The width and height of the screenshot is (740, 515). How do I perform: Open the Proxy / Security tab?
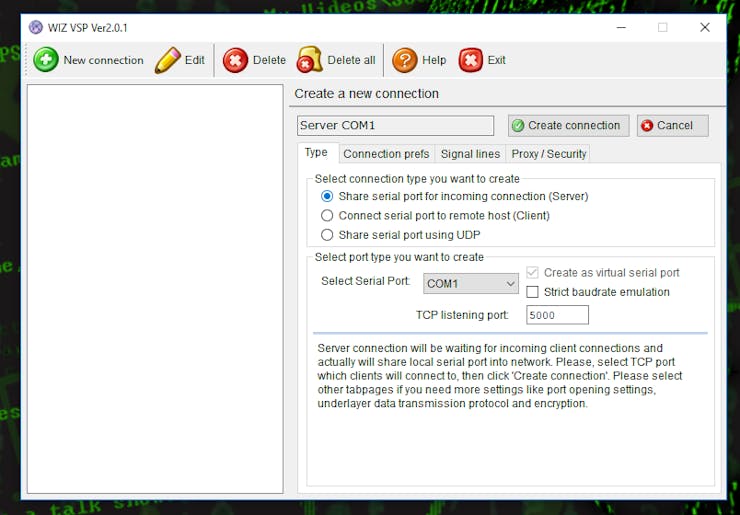[x=548, y=154]
